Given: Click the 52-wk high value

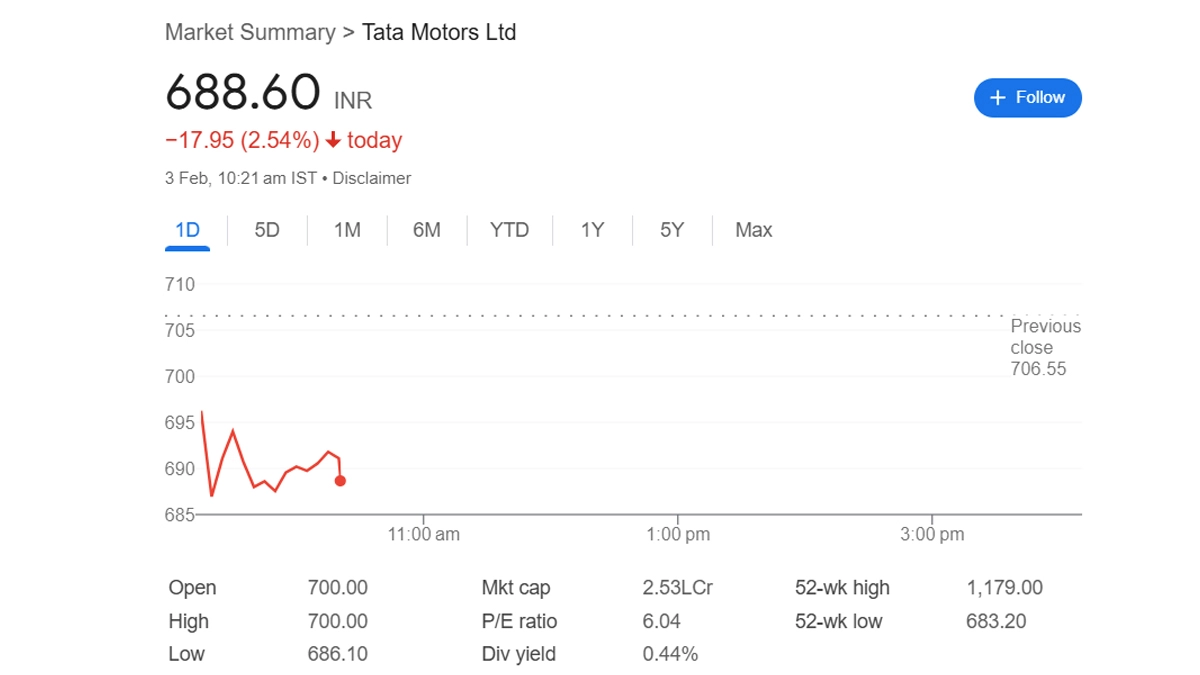Looking at the screenshot, I should [x=1004, y=588].
